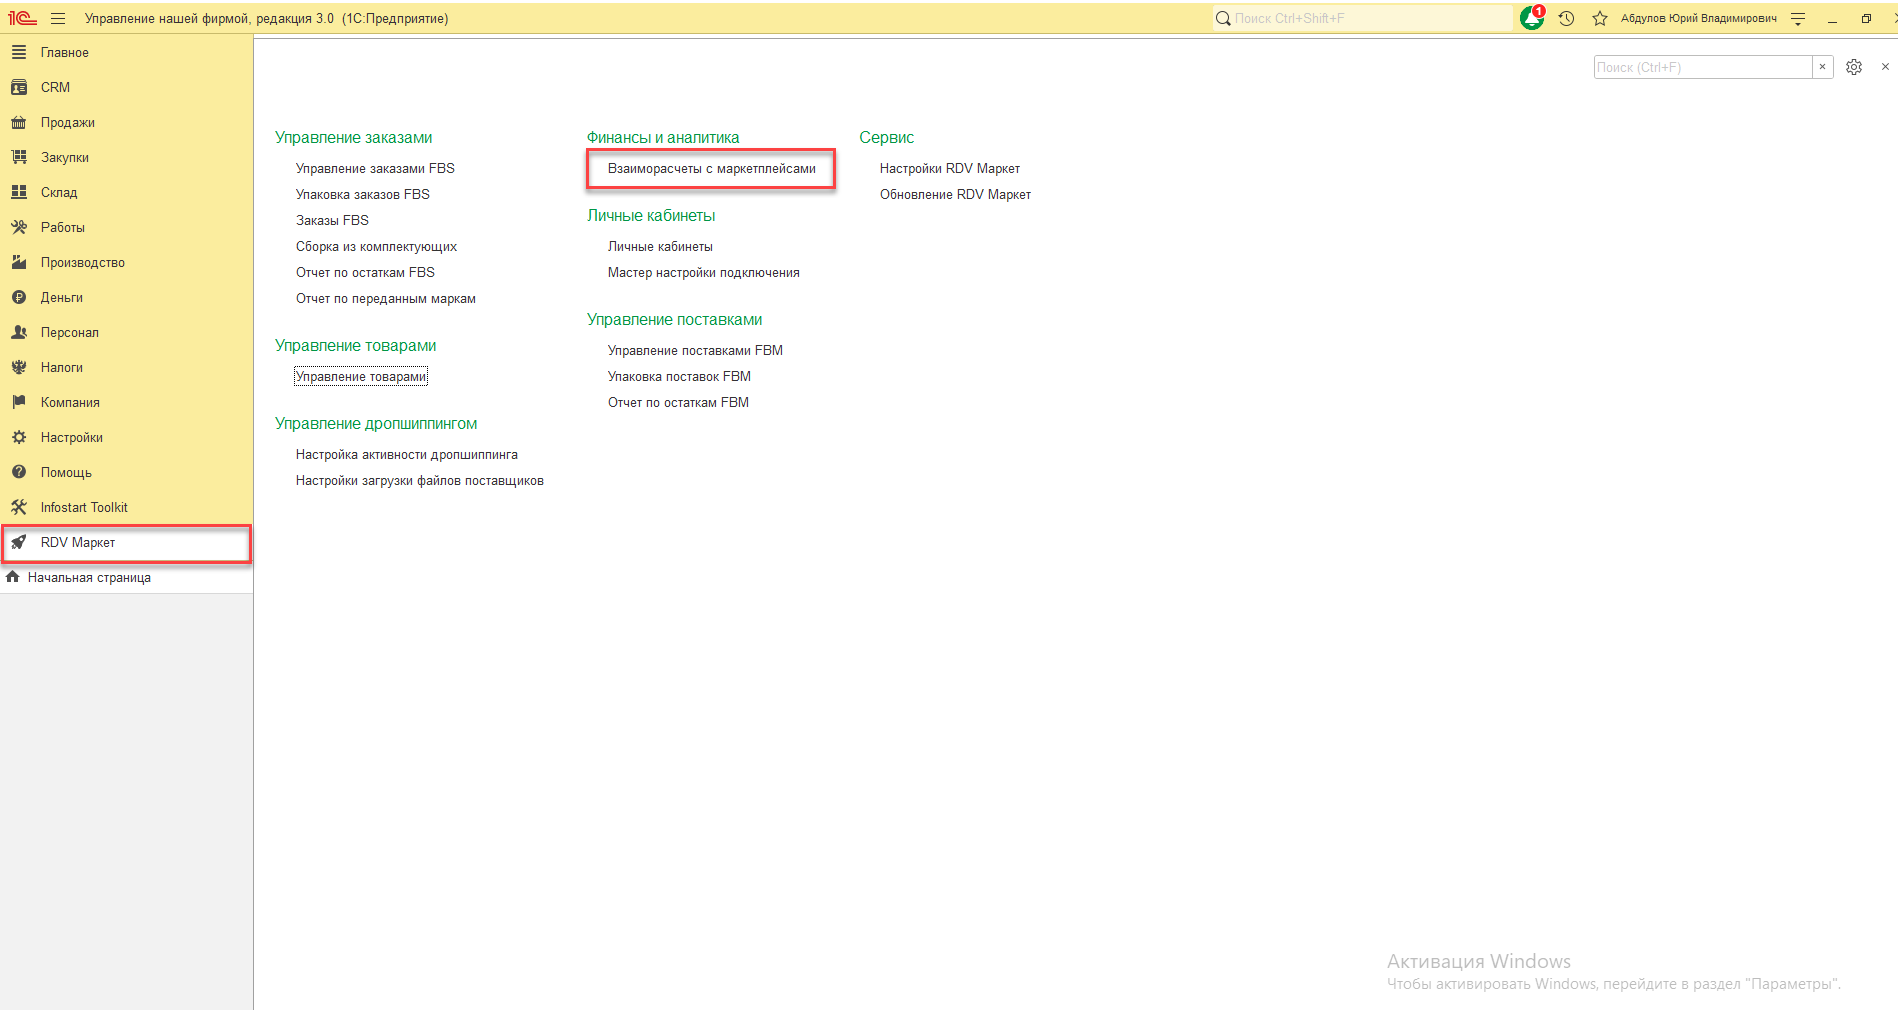
Task: Open the Управление товарами link
Action: (361, 376)
